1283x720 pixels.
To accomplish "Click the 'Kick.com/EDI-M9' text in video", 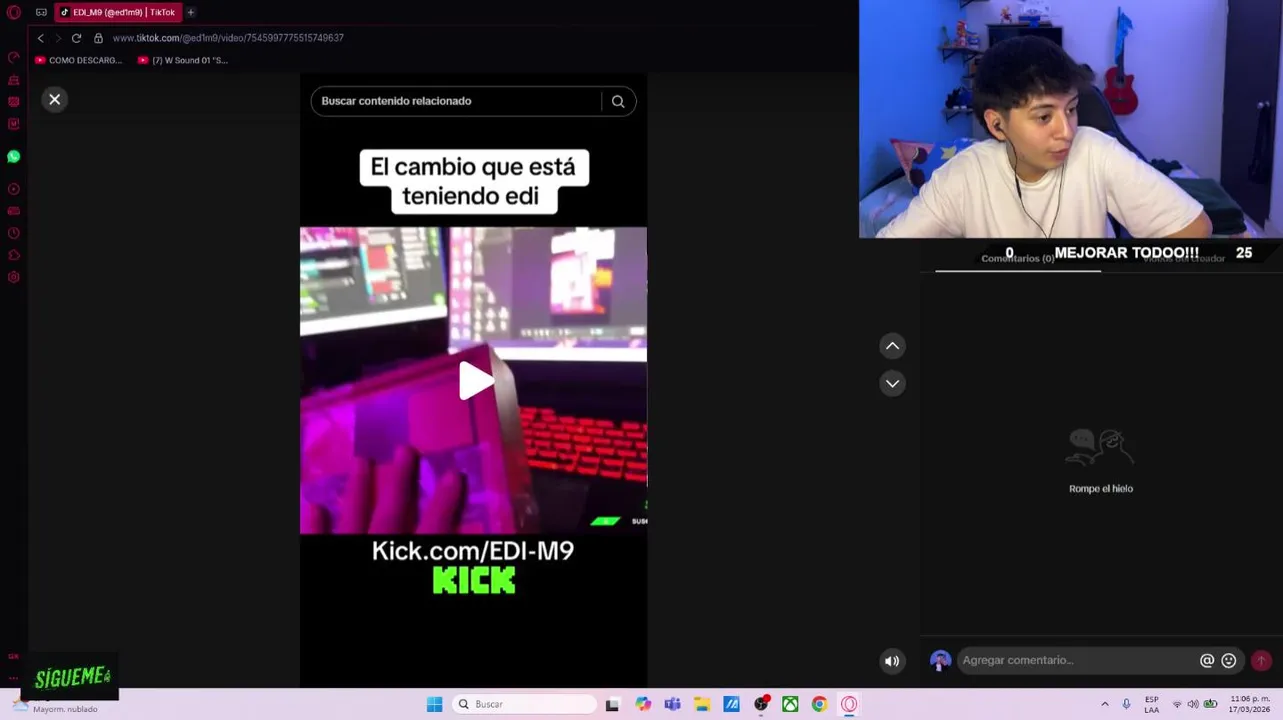I will tap(473, 551).
